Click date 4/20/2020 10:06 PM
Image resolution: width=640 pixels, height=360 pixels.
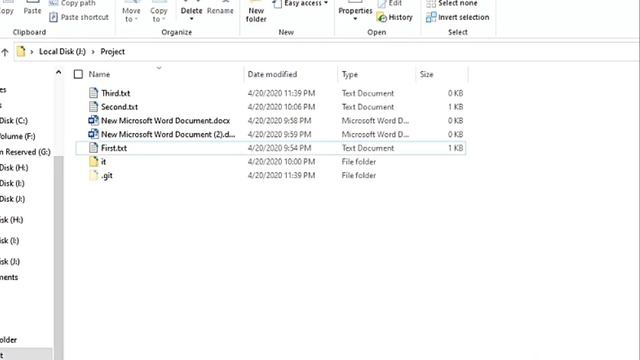[281, 107]
